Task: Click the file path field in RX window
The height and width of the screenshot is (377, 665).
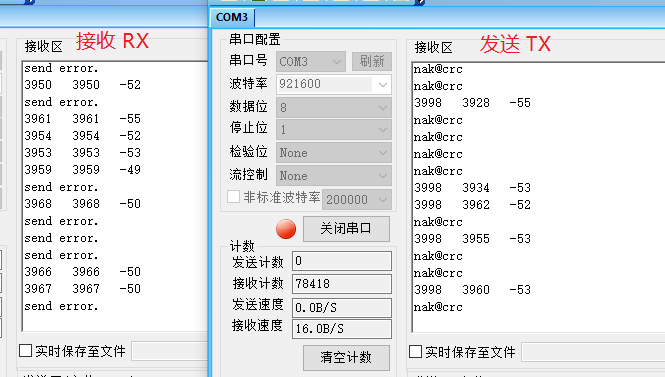Action: pos(170,351)
